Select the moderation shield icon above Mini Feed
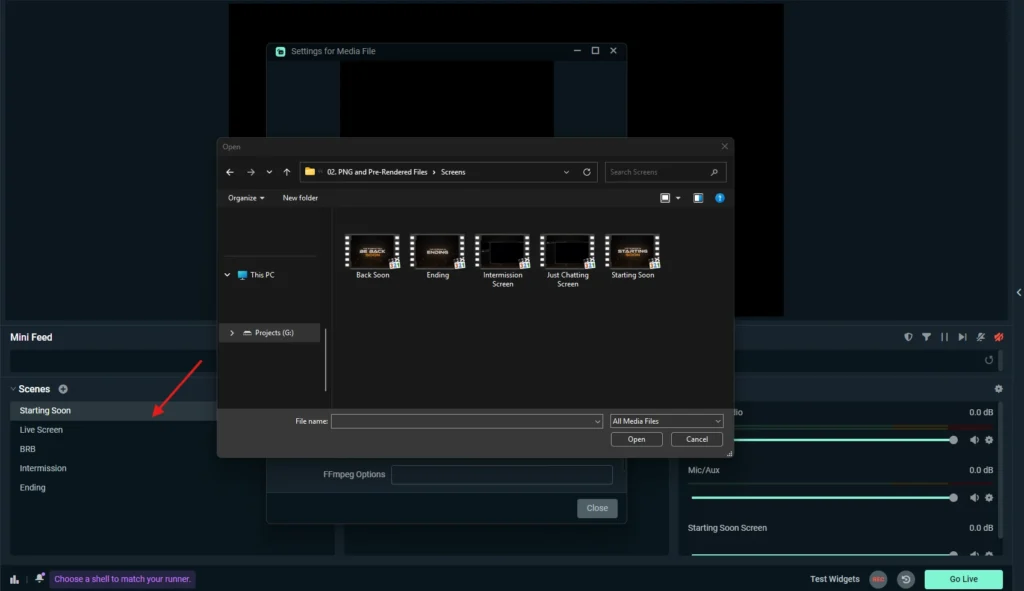The width and height of the screenshot is (1024, 591). click(x=909, y=337)
